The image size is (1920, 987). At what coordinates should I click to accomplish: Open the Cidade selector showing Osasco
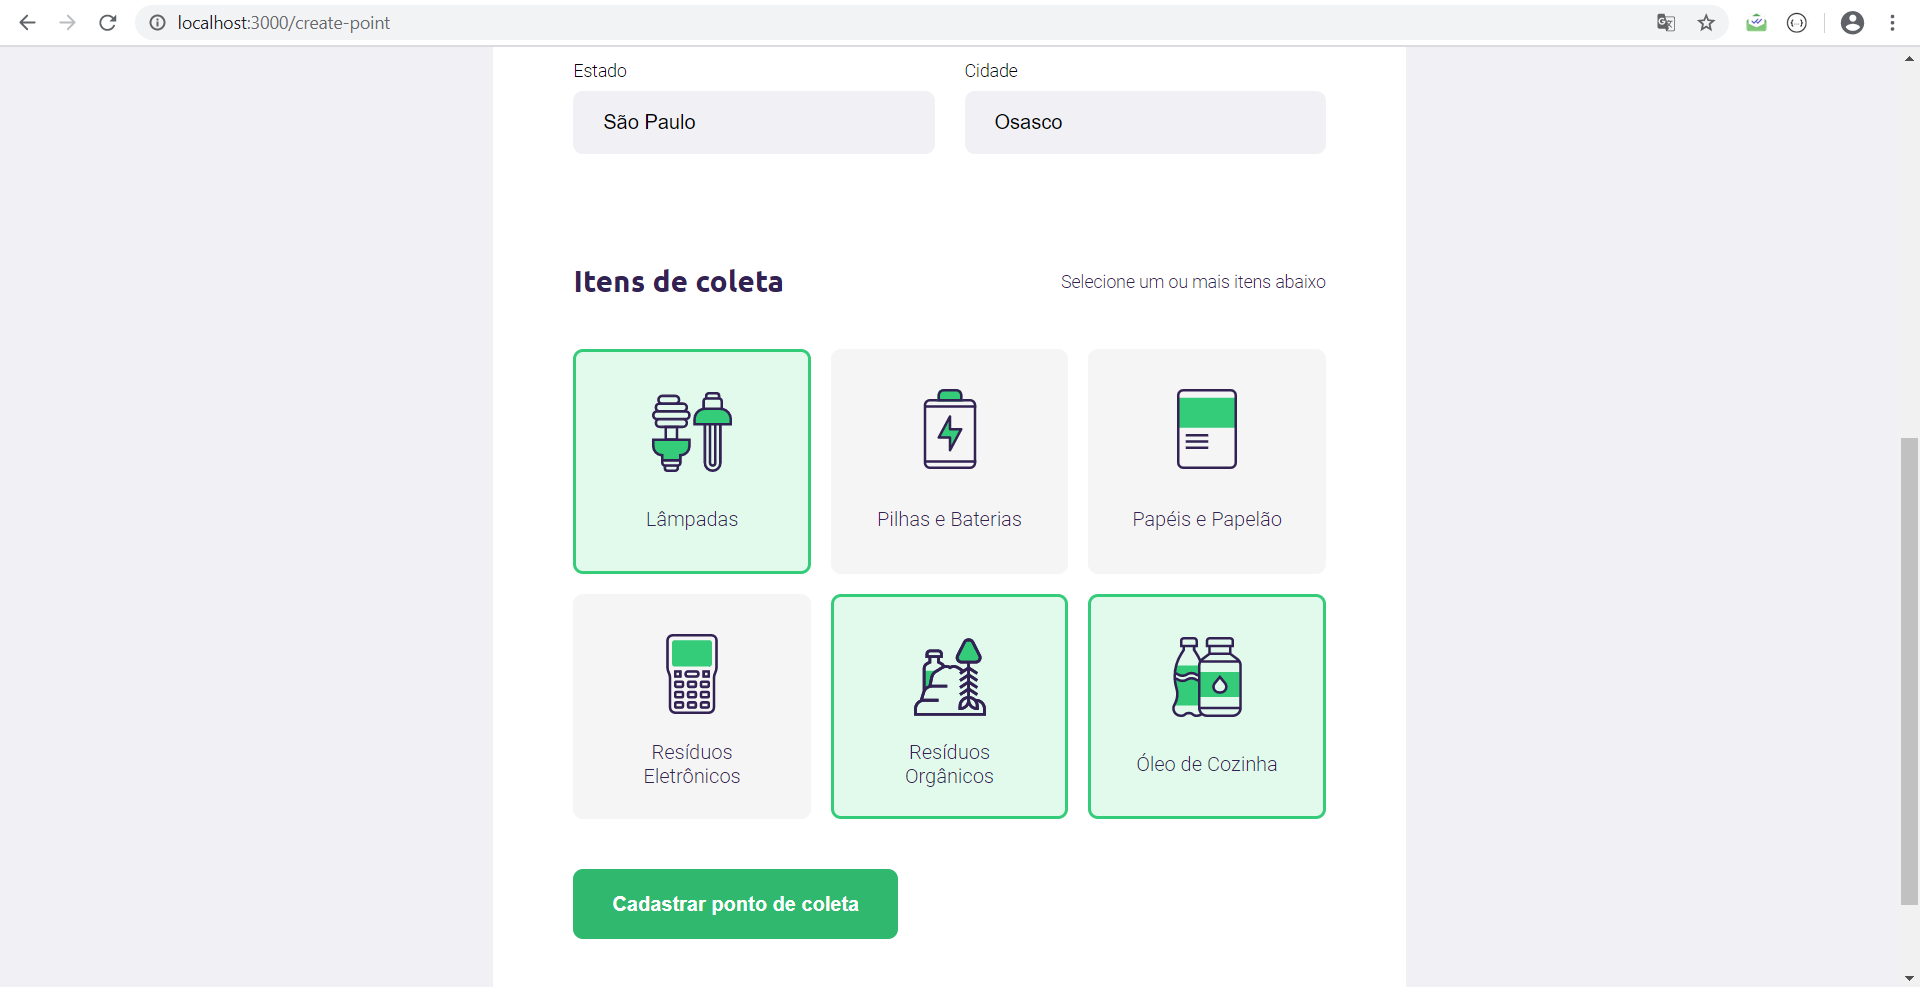point(1144,122)
